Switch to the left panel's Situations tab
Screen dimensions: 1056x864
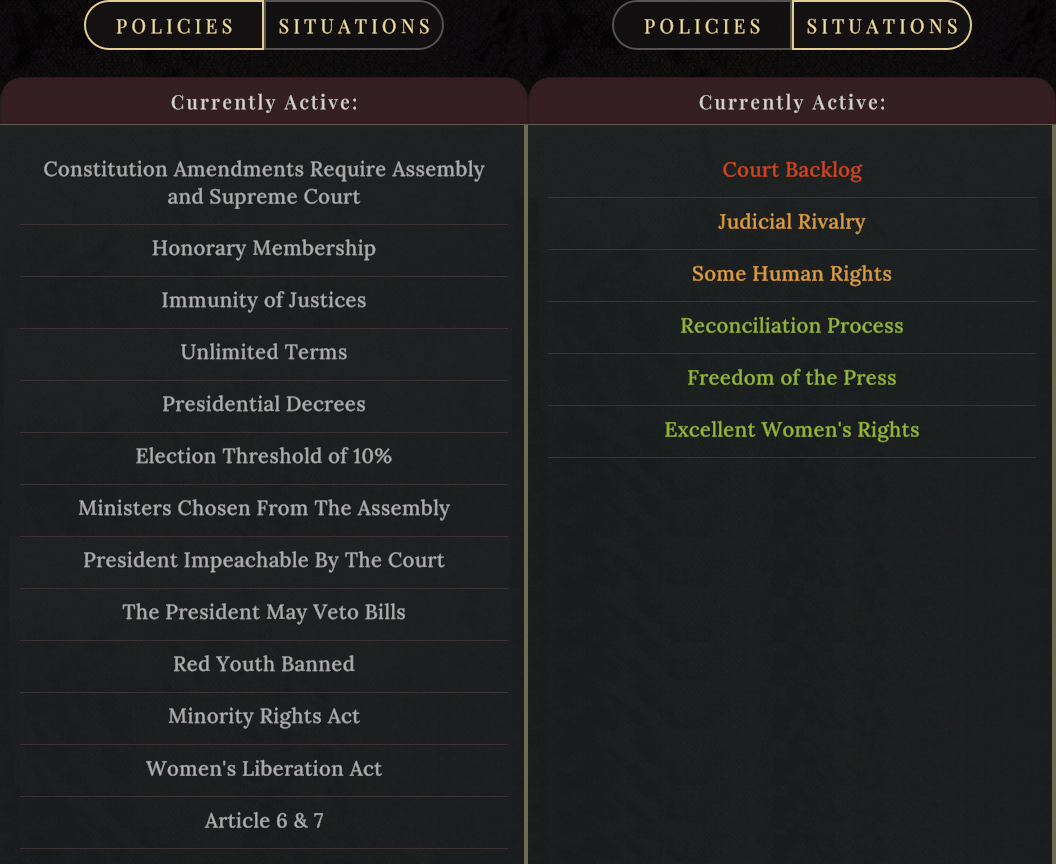coord(354,26)
